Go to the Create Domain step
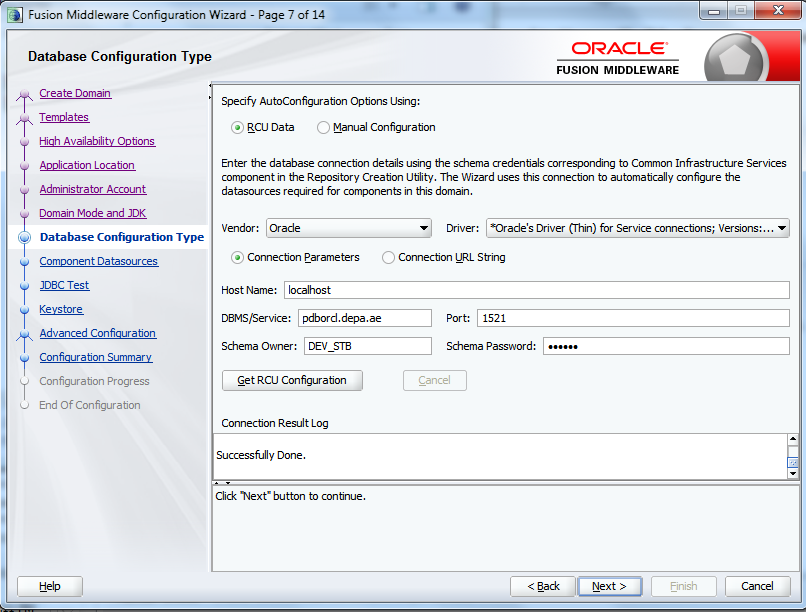This screenshot has height=612, width=806. pos(75,93)
